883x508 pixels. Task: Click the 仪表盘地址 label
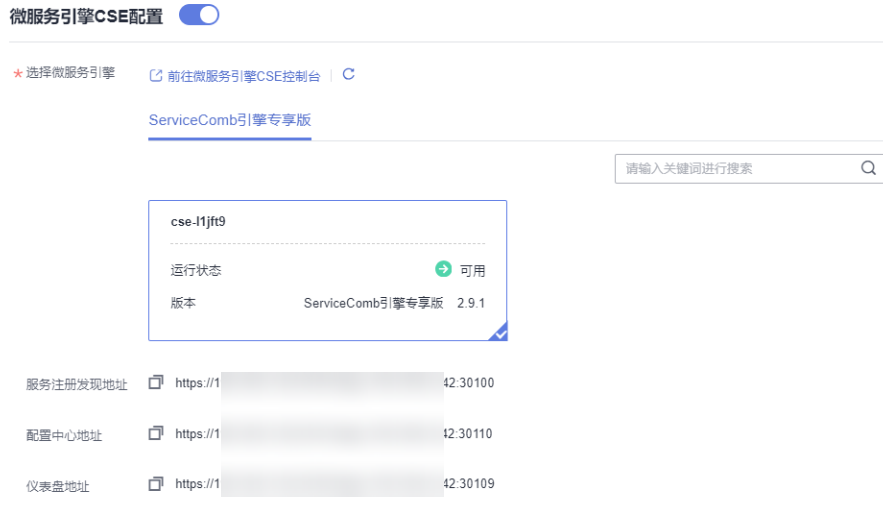coord(57,486)
